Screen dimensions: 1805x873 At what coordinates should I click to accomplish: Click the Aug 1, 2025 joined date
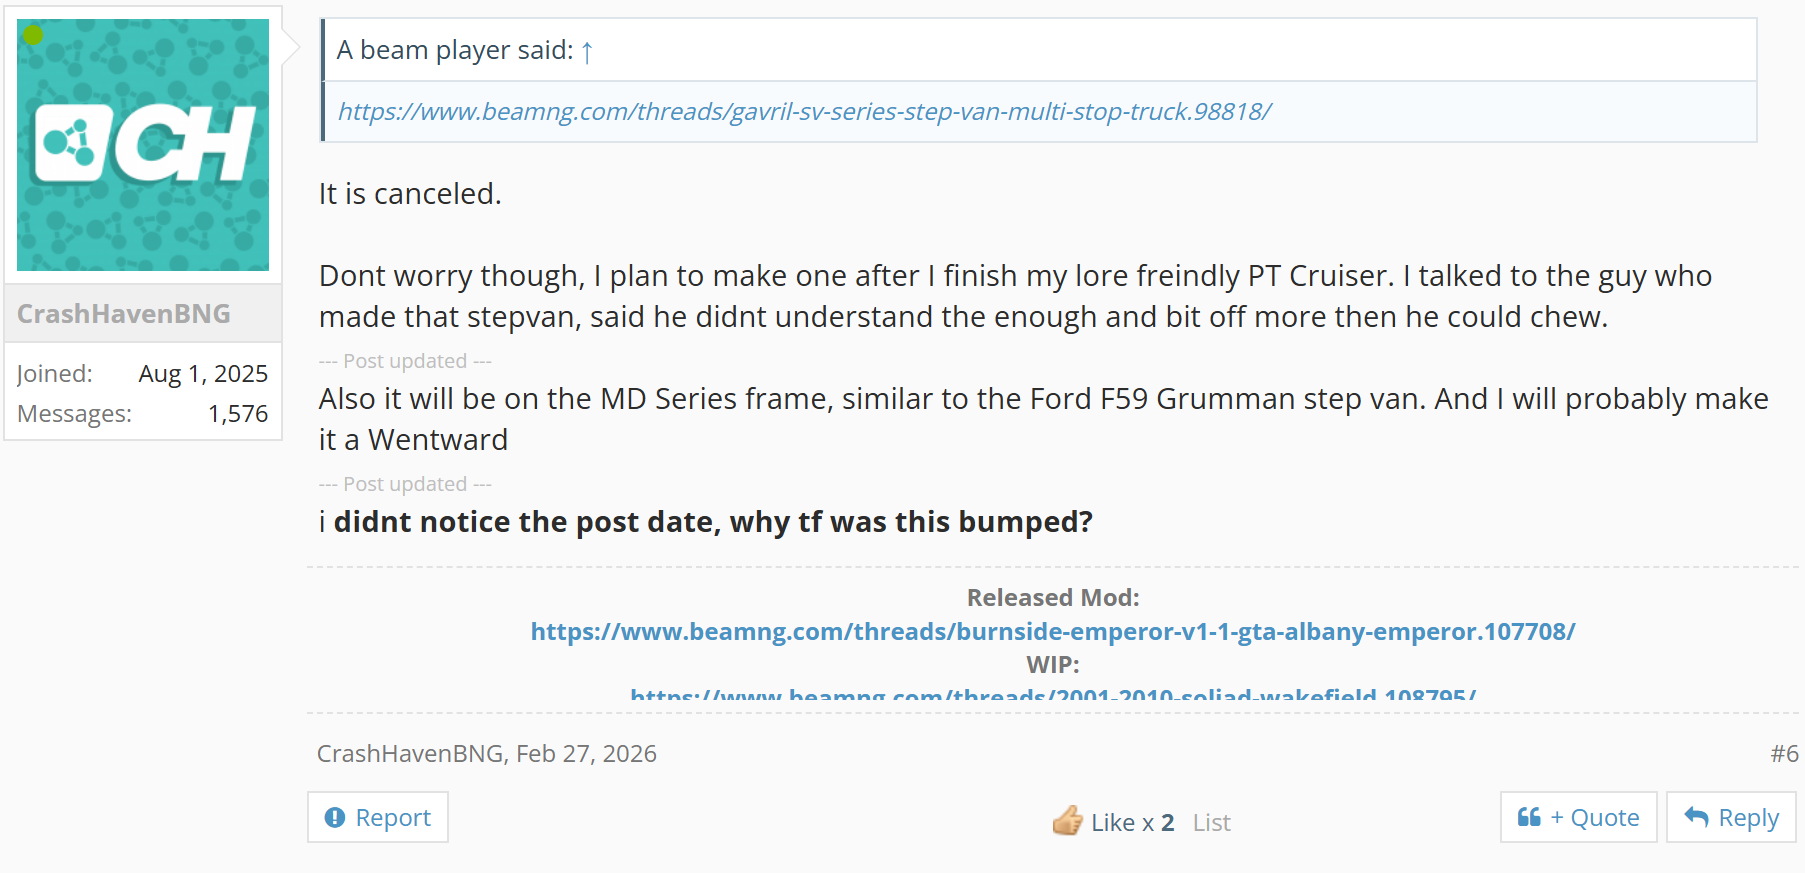(203, 374)
